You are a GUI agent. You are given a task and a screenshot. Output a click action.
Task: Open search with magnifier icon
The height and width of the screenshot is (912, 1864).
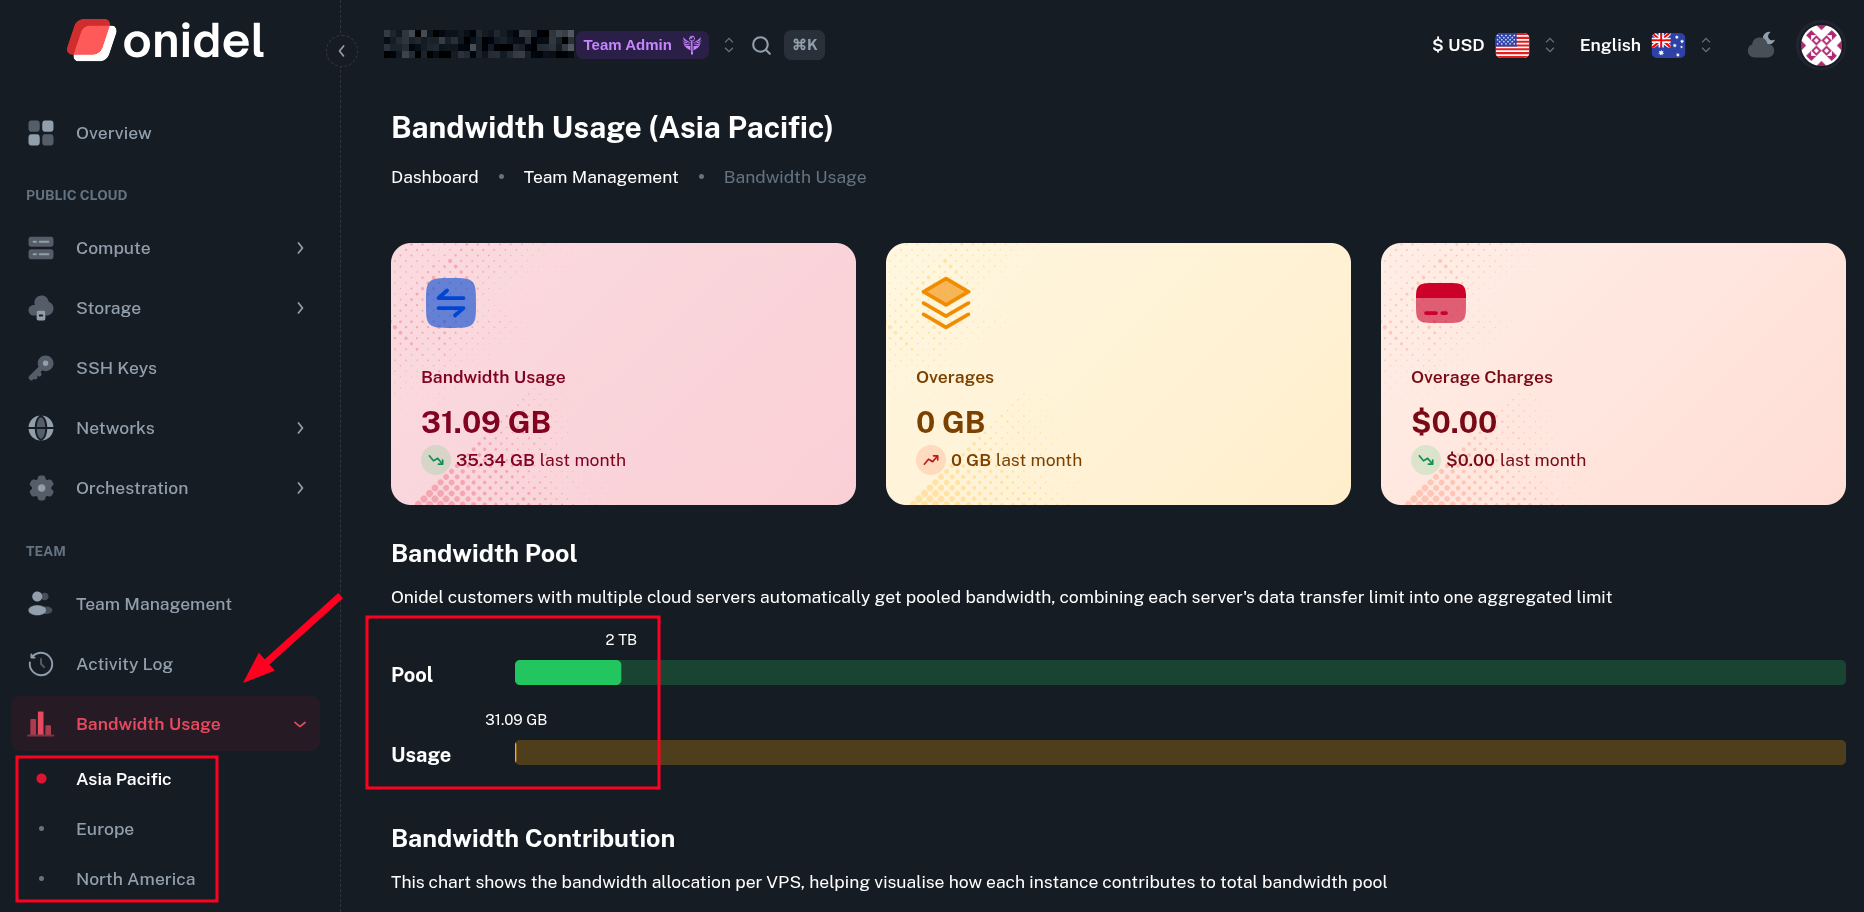[x=761, y=45]
